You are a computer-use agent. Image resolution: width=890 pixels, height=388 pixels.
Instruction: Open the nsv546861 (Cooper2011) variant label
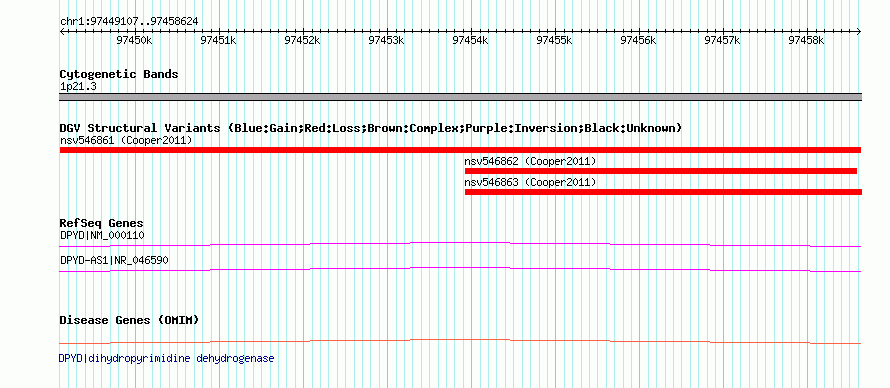[x=126, y=140]
